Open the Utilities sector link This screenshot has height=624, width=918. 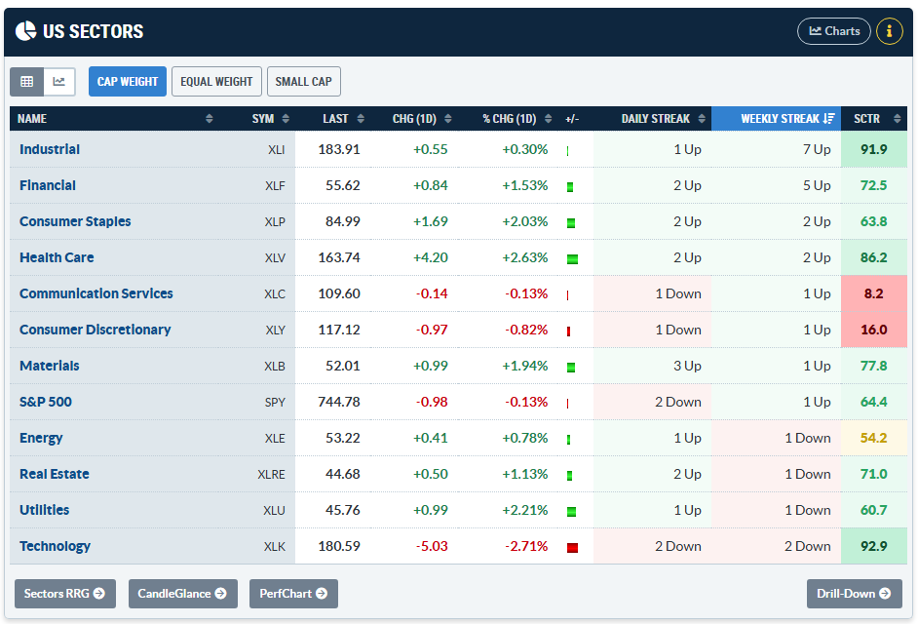(44, 510)
